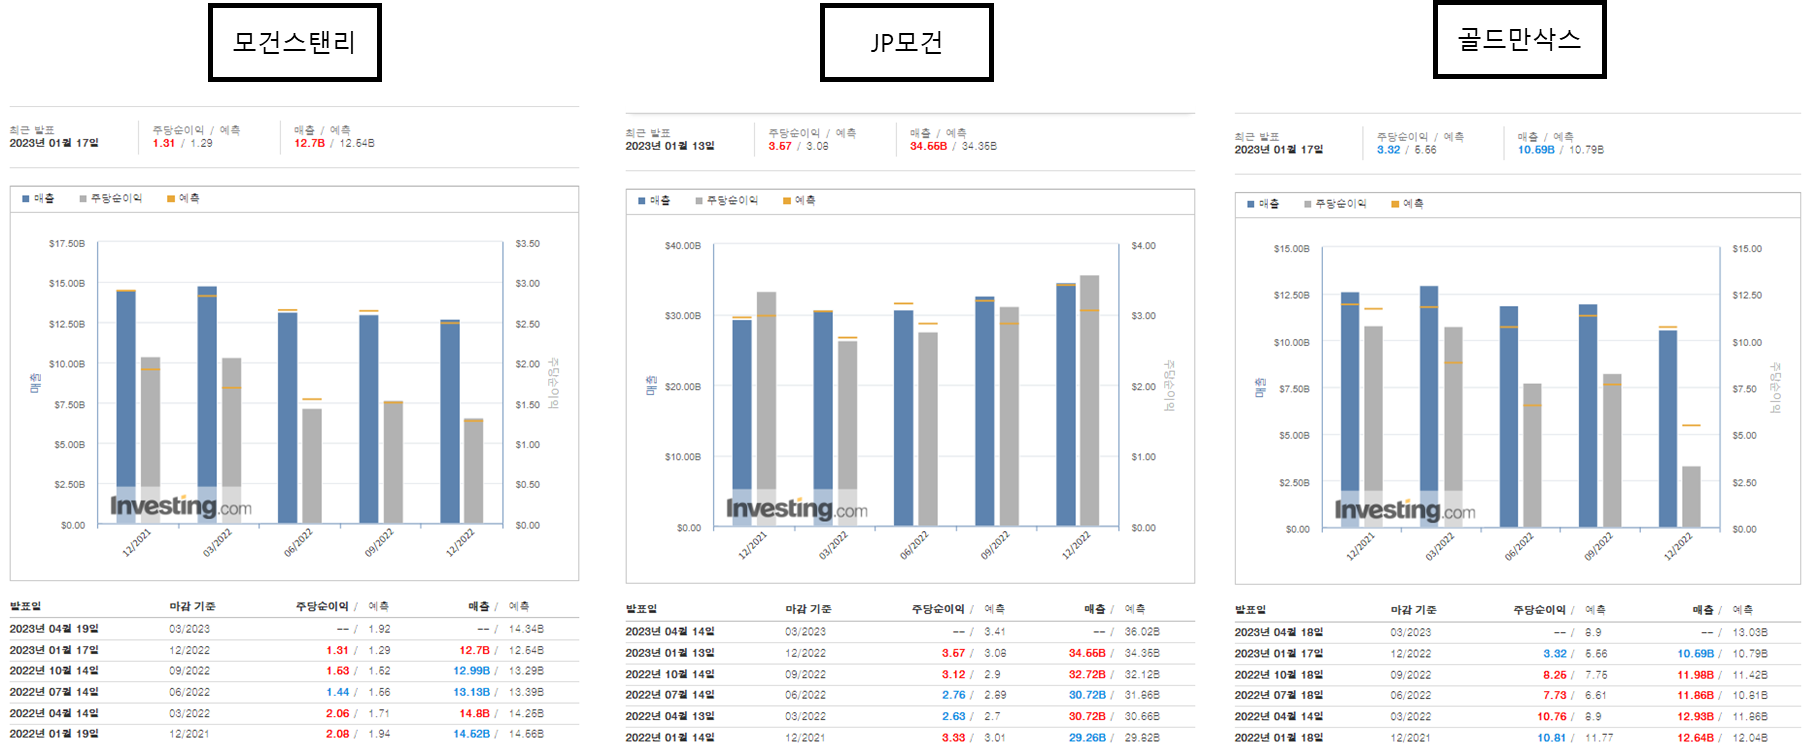1807x756 pixels.
Task: Click EPS value 1.44 in 모건스탠리 table
Action: (x=338, y=692)
